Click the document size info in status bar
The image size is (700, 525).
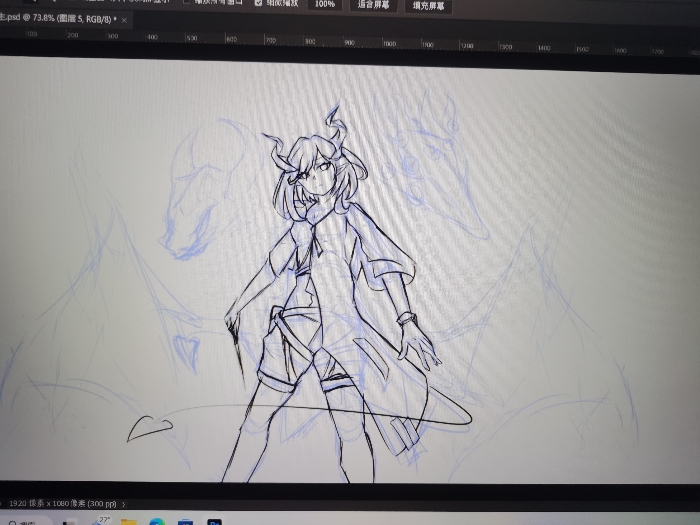pos(60,503)
